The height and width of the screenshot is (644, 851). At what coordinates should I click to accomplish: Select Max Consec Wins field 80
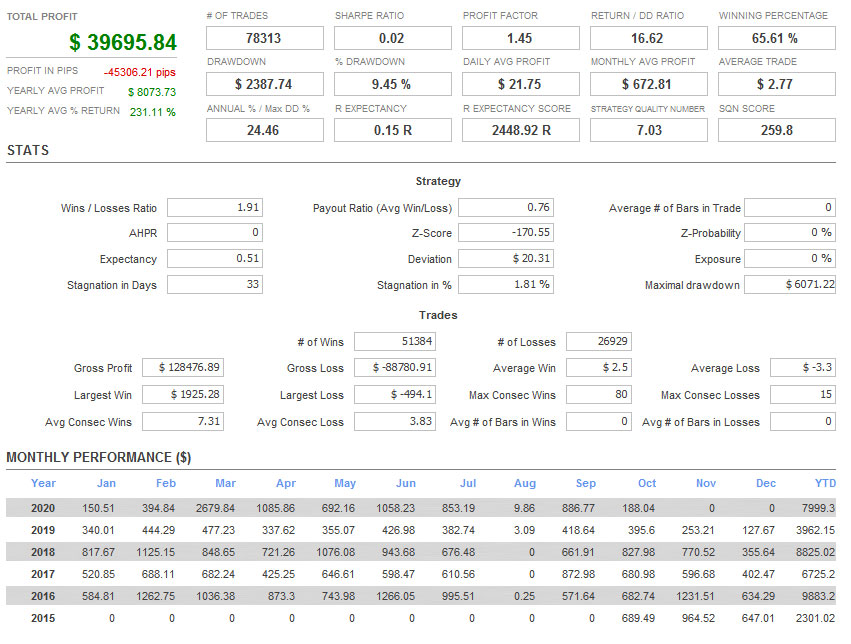599,394
